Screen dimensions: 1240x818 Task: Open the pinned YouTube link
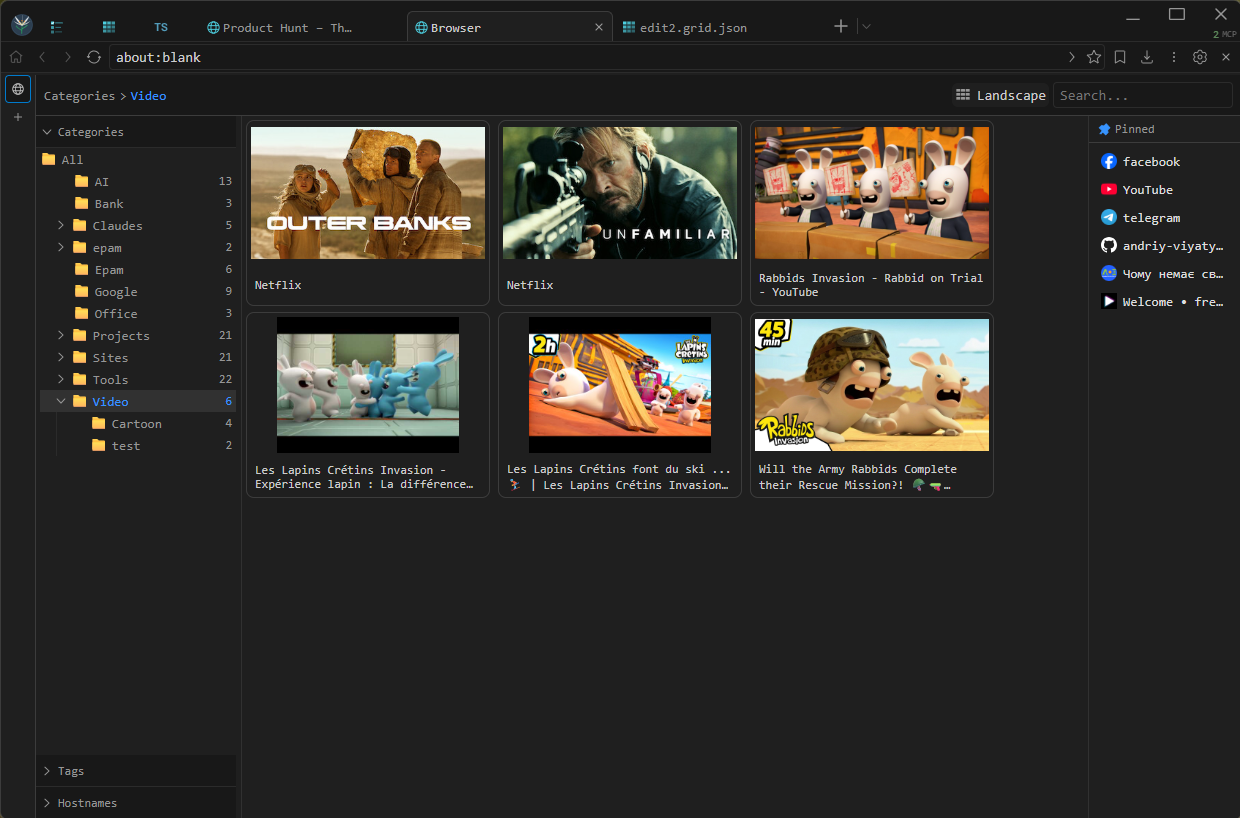click(1162, 190)
